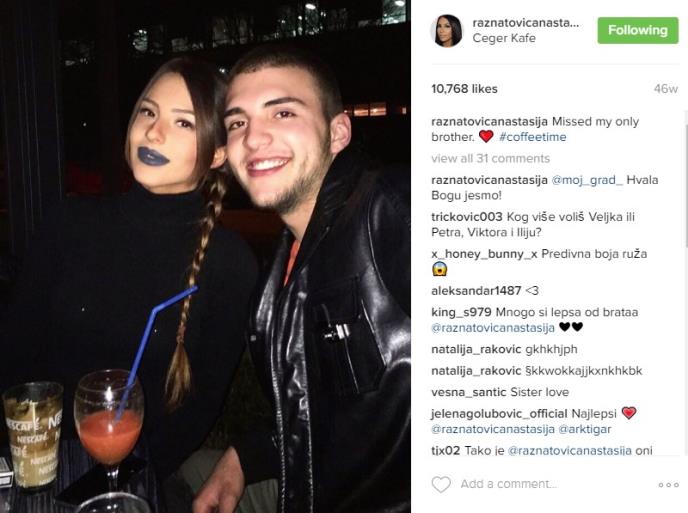Open aleksandar1487's profile
The height and width of the screenshot is (513, 688).
(x=476, y=291)
